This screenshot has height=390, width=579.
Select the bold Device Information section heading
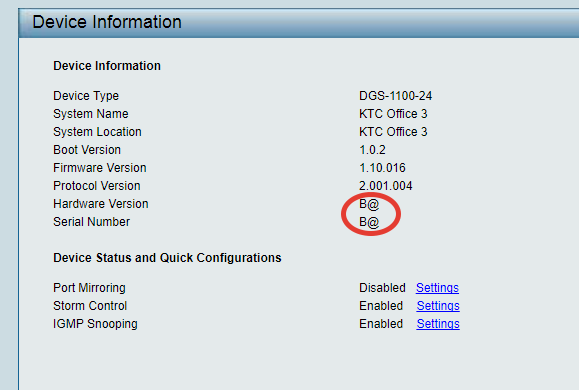tap(107, 66)
